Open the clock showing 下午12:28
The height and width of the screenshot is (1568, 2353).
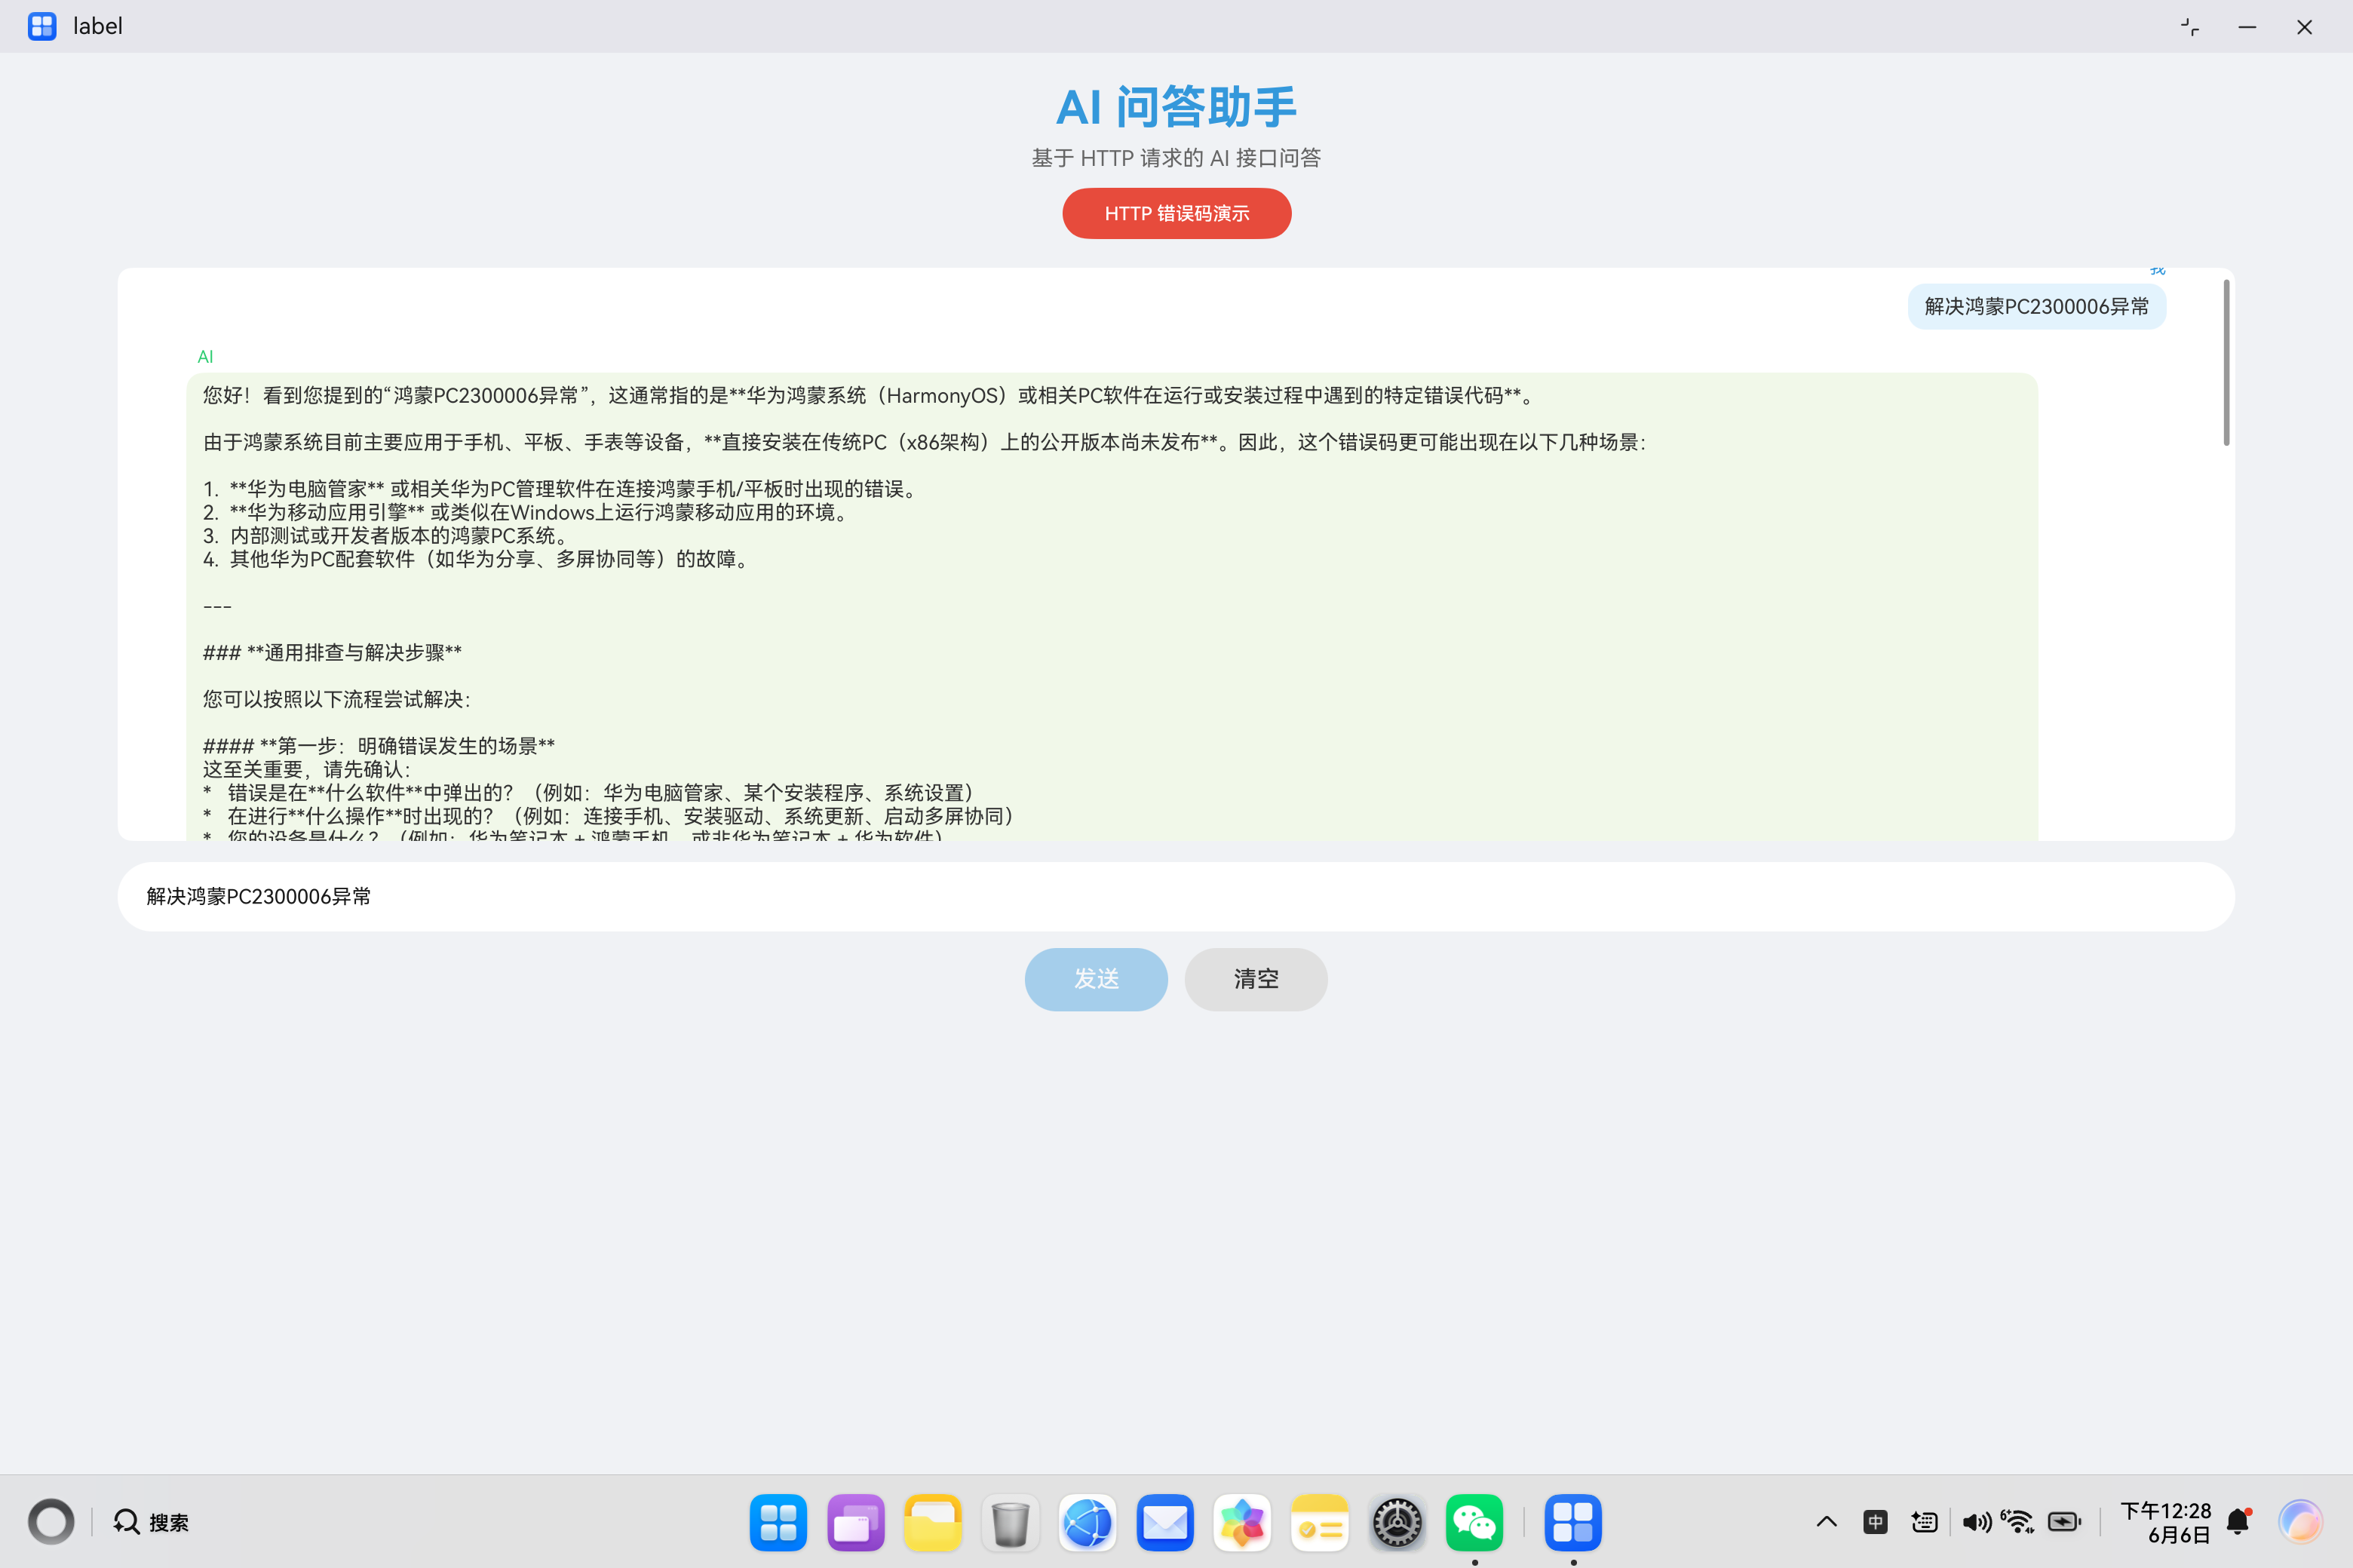pyautogui.click(x=2166, y=1522)
